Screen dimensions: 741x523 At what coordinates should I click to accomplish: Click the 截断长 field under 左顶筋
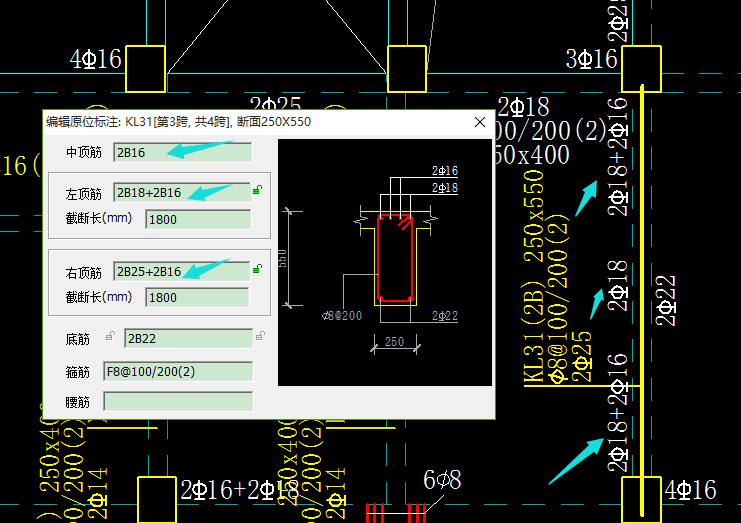[x=196, y=219]
